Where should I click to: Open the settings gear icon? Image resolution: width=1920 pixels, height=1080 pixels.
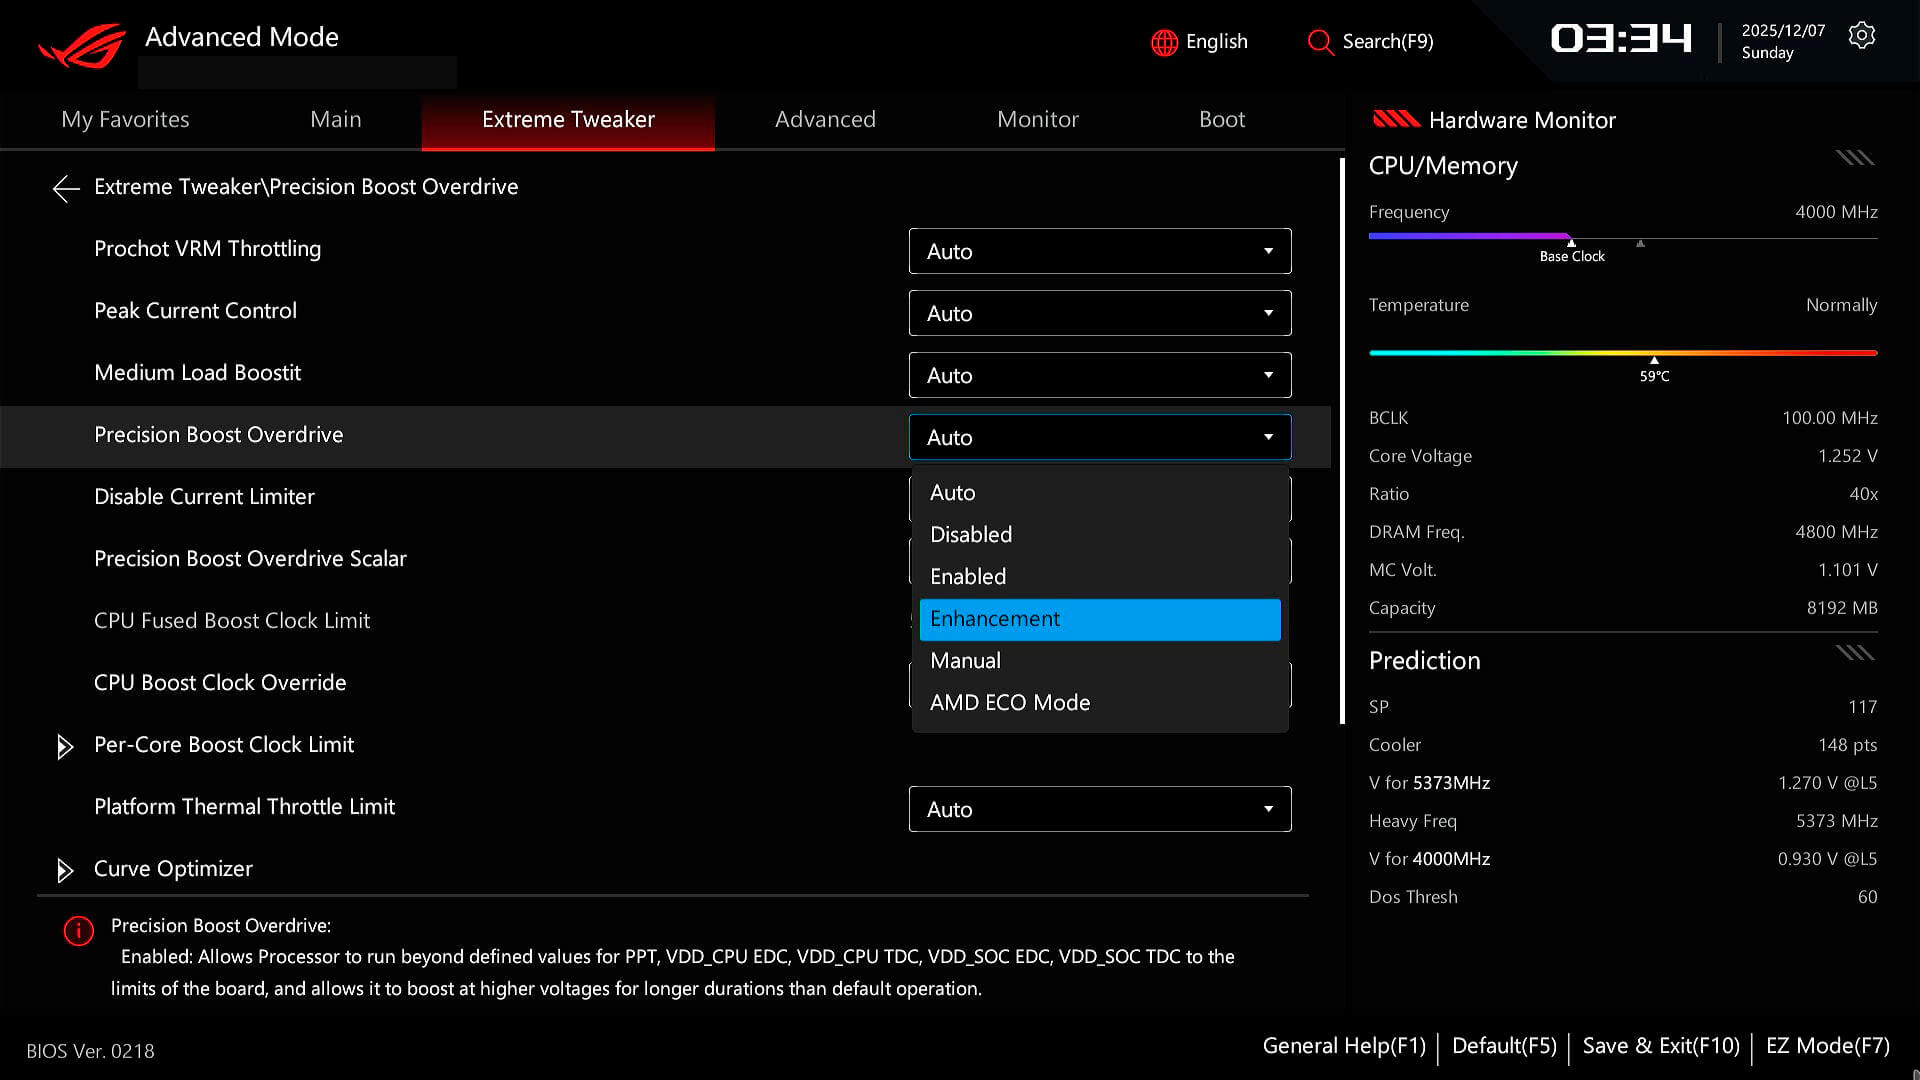1861,36
